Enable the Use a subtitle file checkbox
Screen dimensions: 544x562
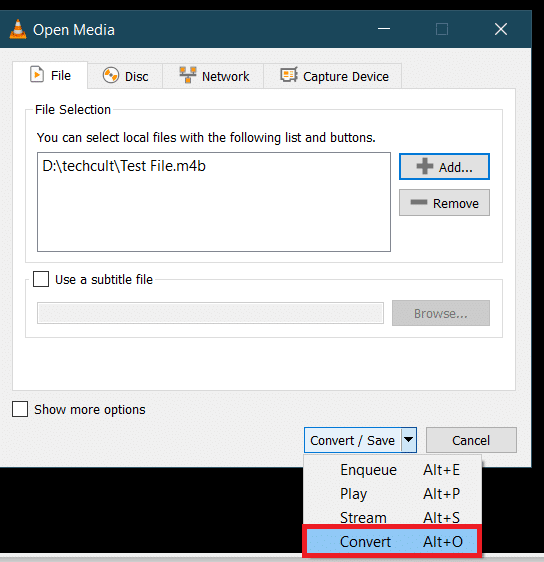pos(41,279)
